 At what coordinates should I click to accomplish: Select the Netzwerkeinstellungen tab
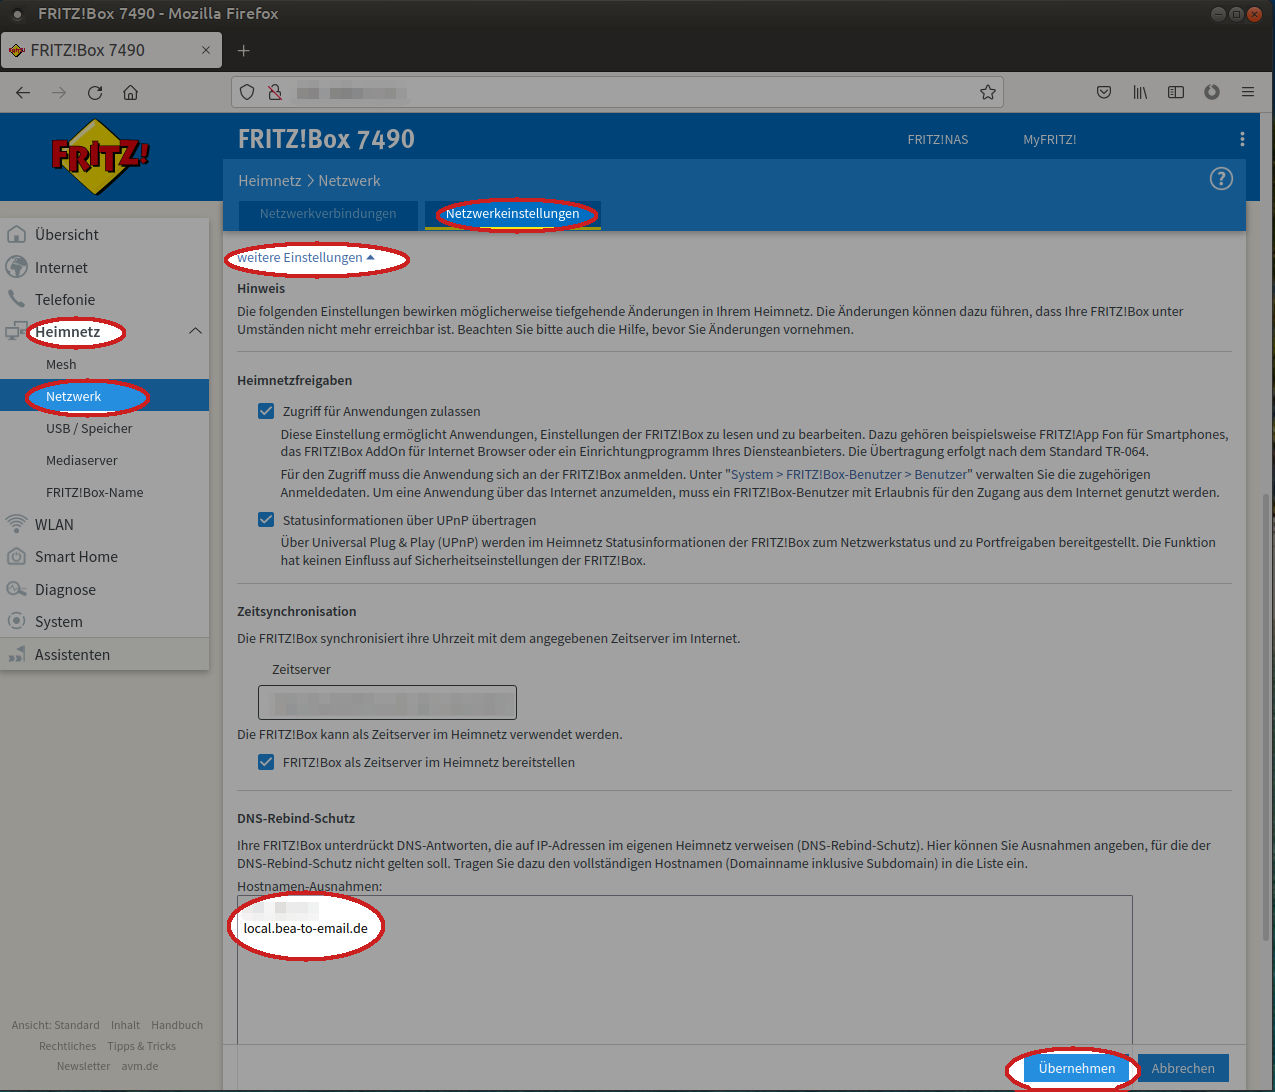pyautogui.click(x=512, y=213)
